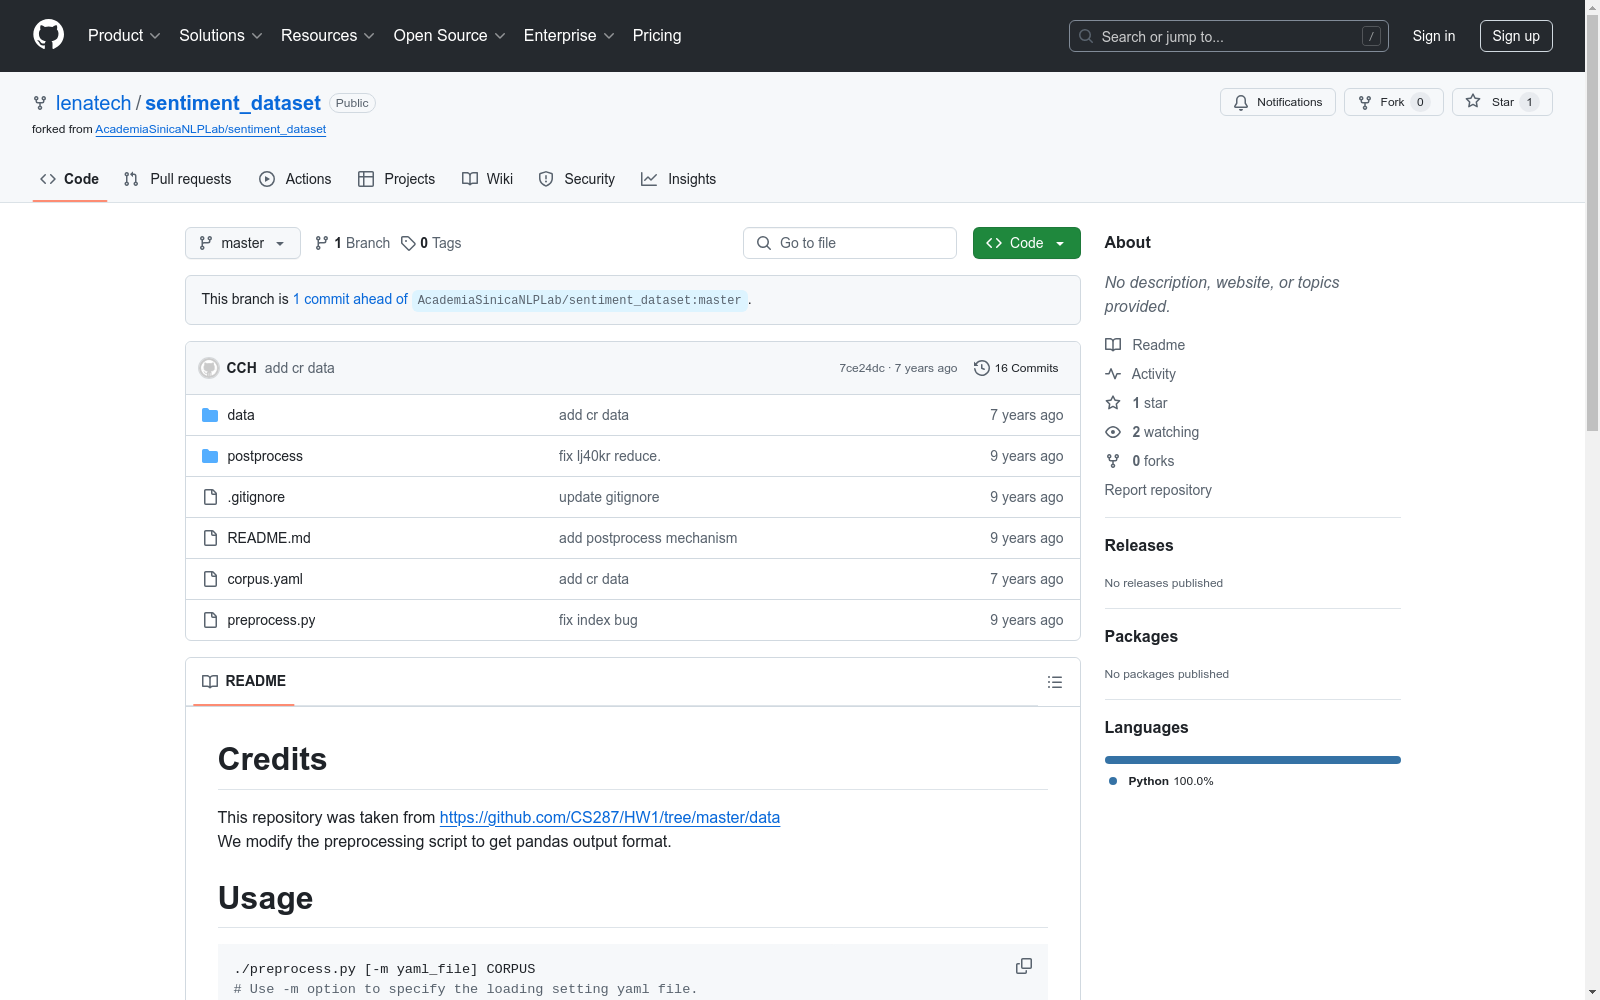
Task: Expand the Solutions menu
Action: coord(221,36)
